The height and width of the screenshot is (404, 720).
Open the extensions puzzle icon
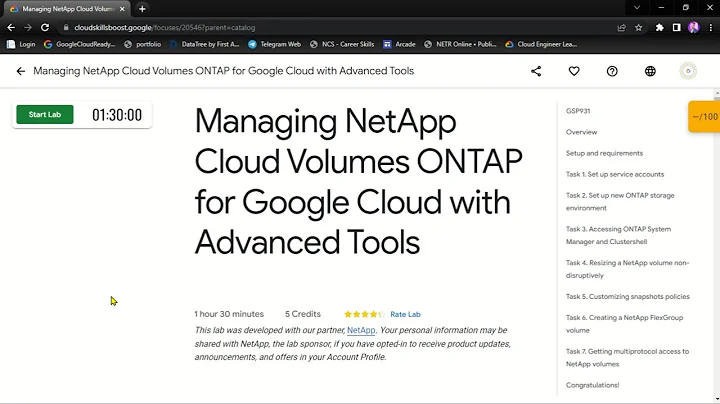[660, 28]
